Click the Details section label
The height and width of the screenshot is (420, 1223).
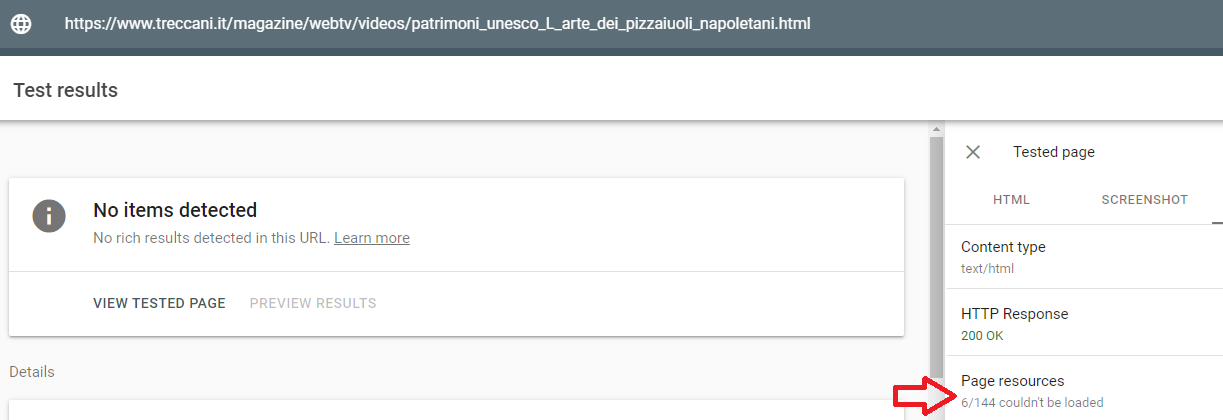point(32,372)
